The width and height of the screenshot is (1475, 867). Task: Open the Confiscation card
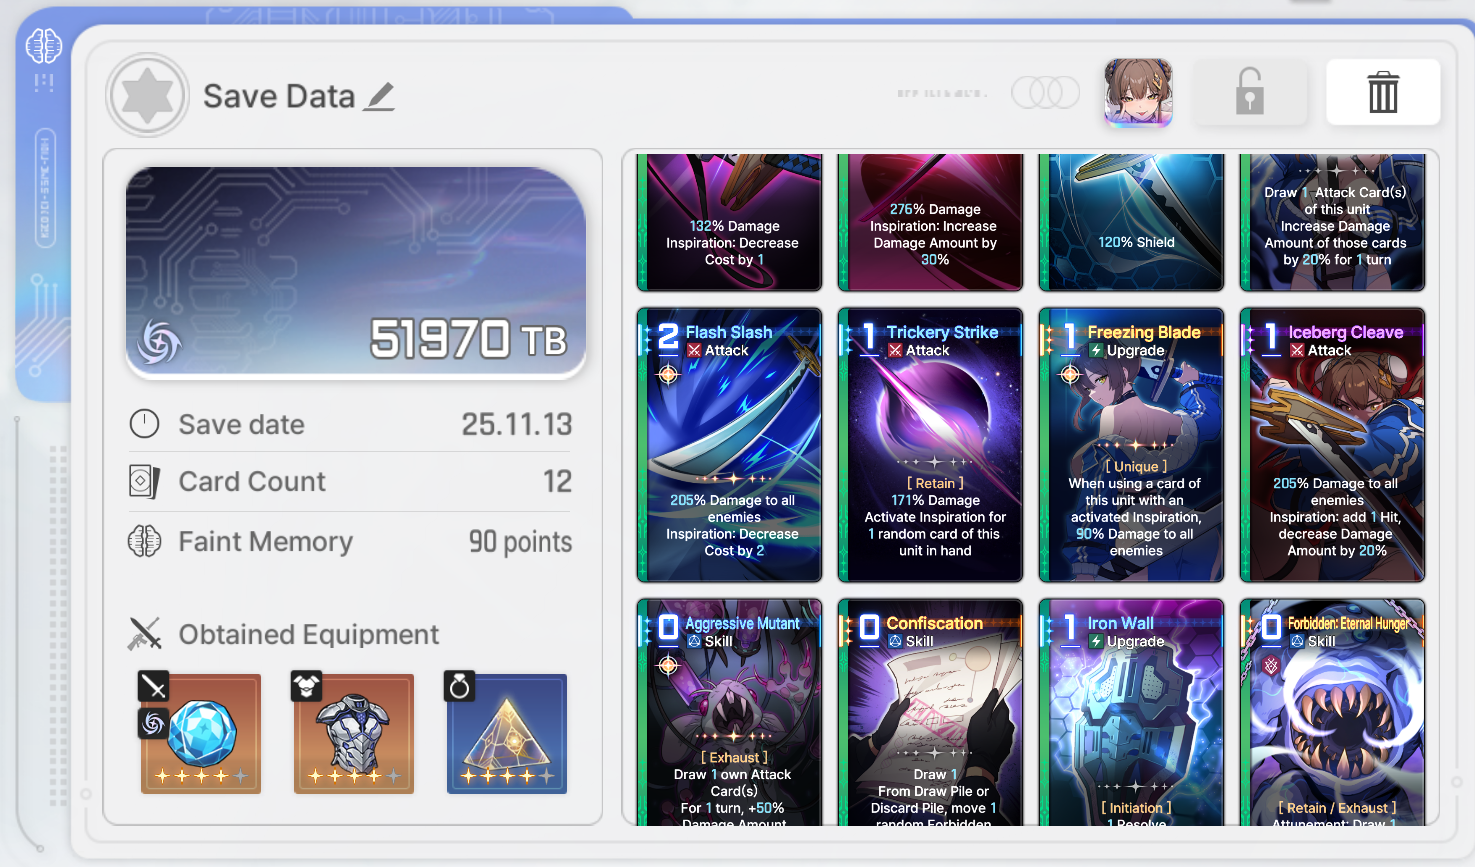931,712
